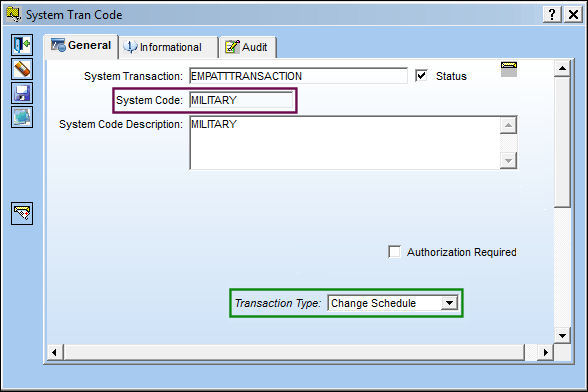588x392 pixels.
Task: Click the System Code field
Action: pos(242,100)
